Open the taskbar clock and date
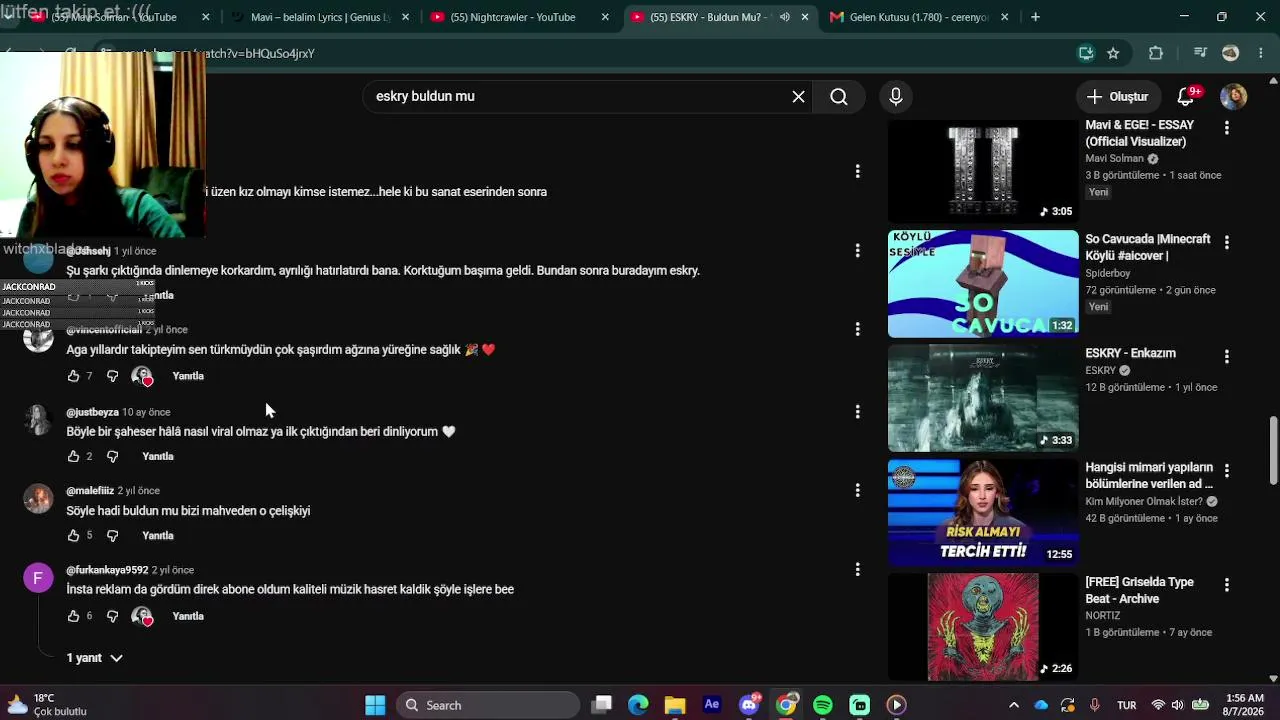This screenshot has width=1280, height=720. [x=1245, y=705]
